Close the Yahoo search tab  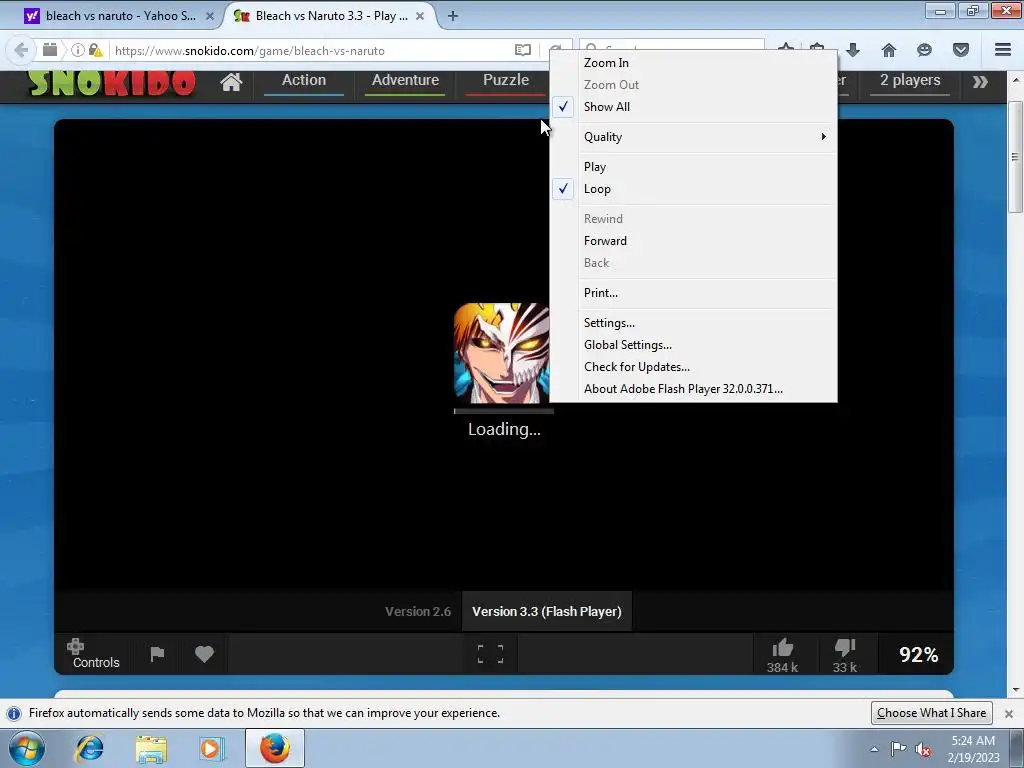coord(210,16)
